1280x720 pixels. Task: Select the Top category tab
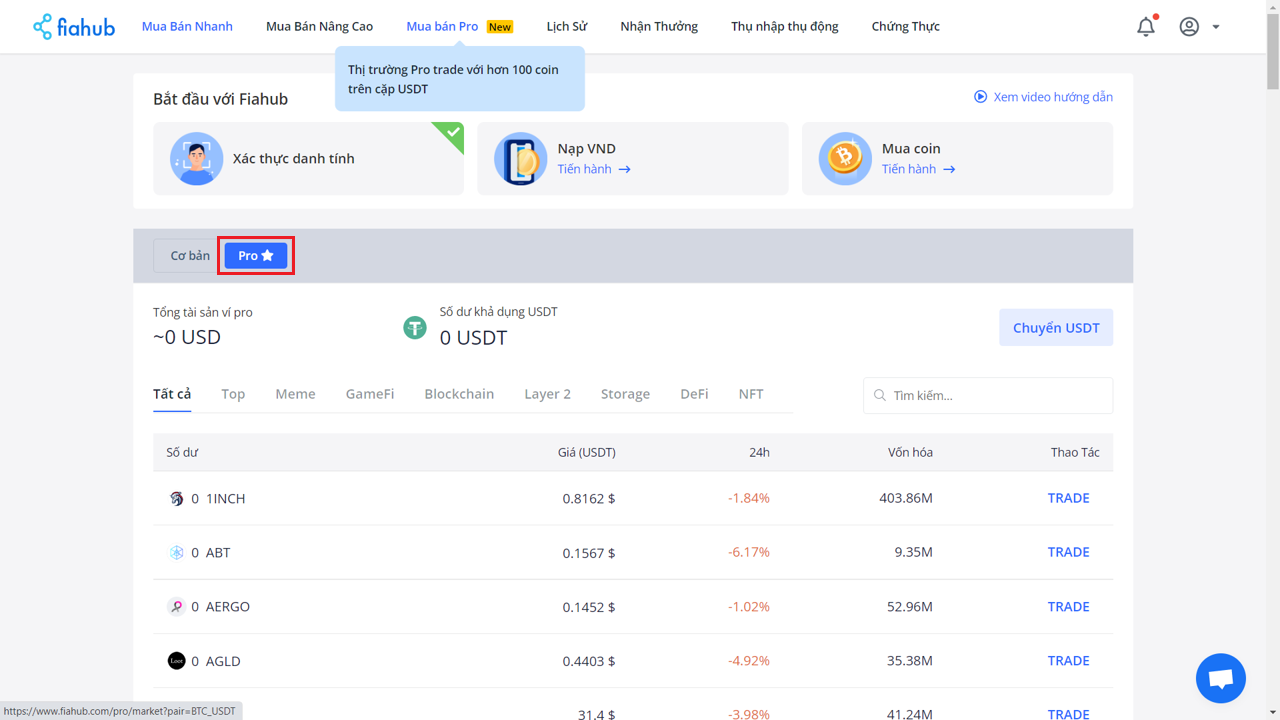[x=233, y=394]
